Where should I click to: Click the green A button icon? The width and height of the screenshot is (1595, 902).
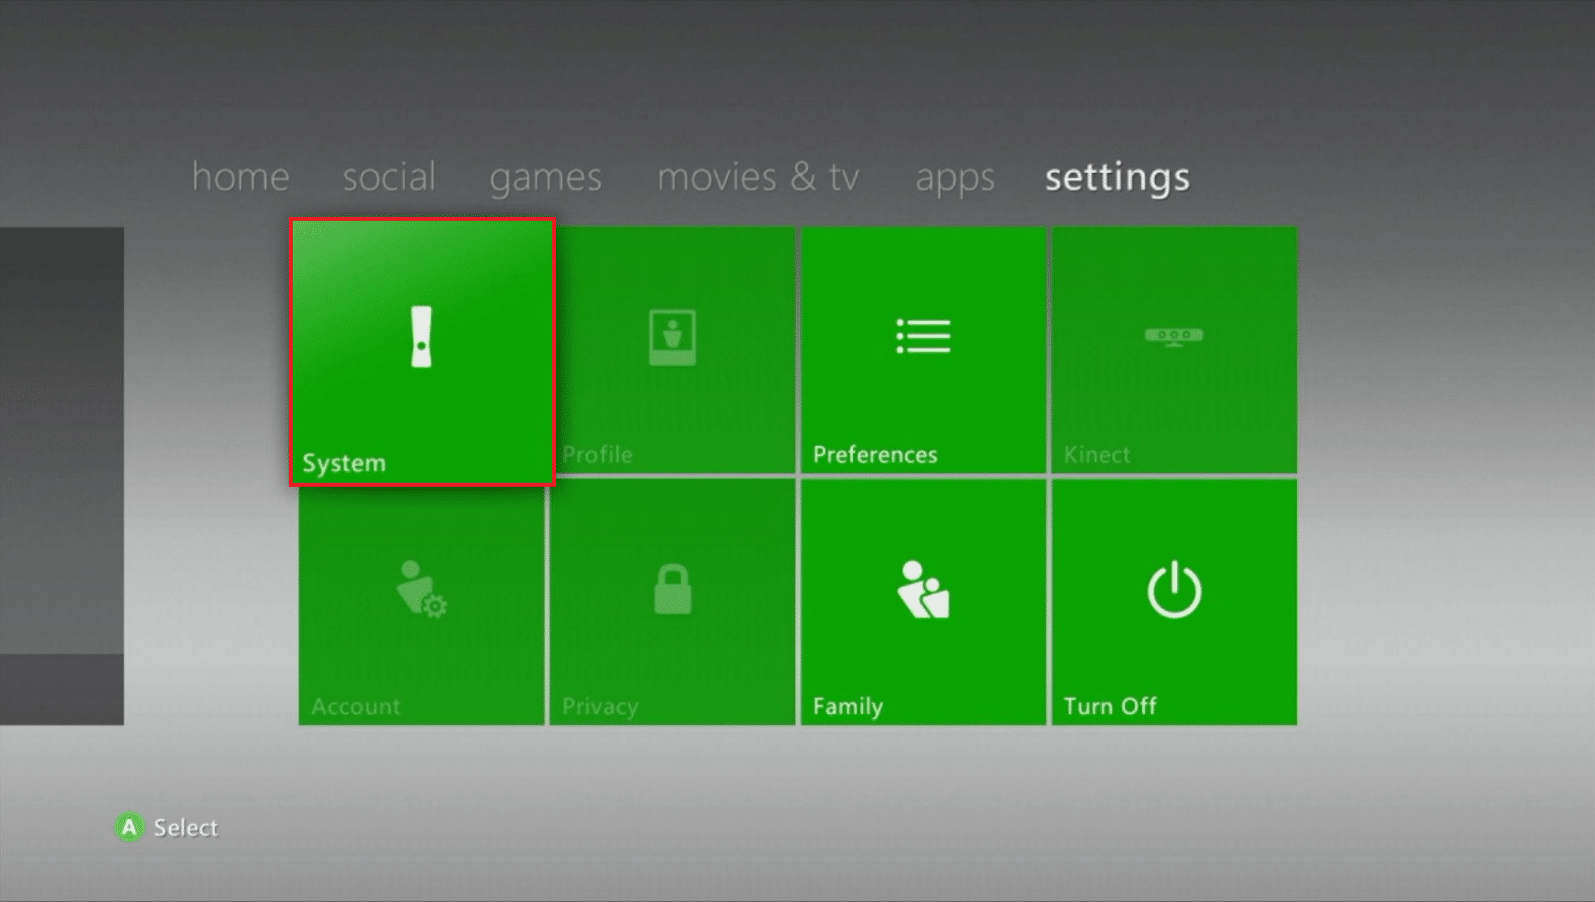click(x=129, y=827)
